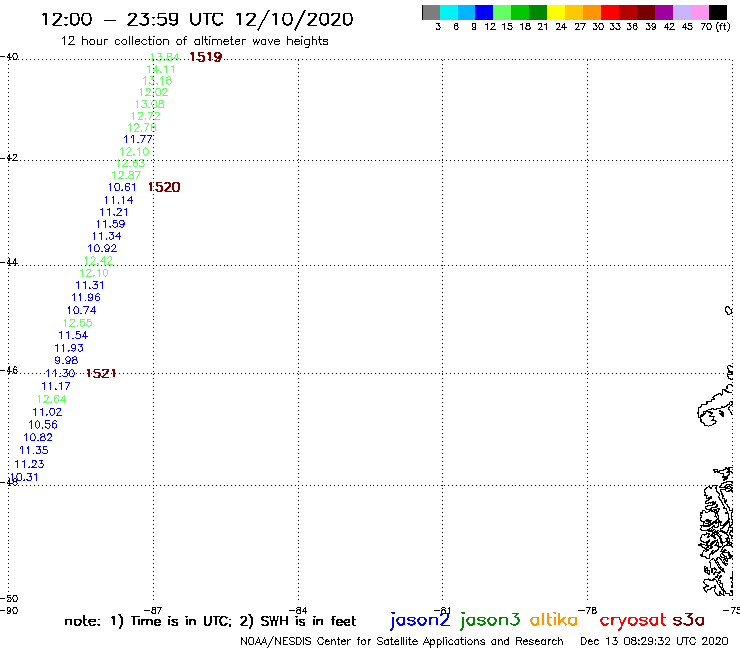Click the wave height value 12.55
This screenshot has height=650, width=740.
coord(78,323)
